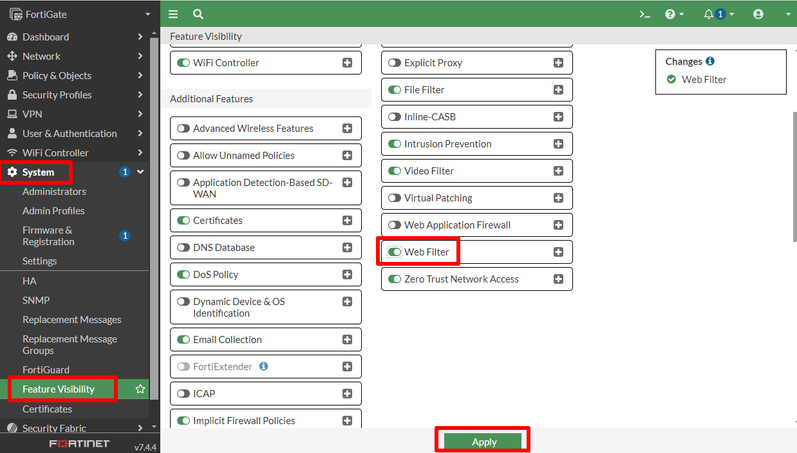Open HA settings in sidebar
The image size is (797, 453).
(x=29, y=281)
